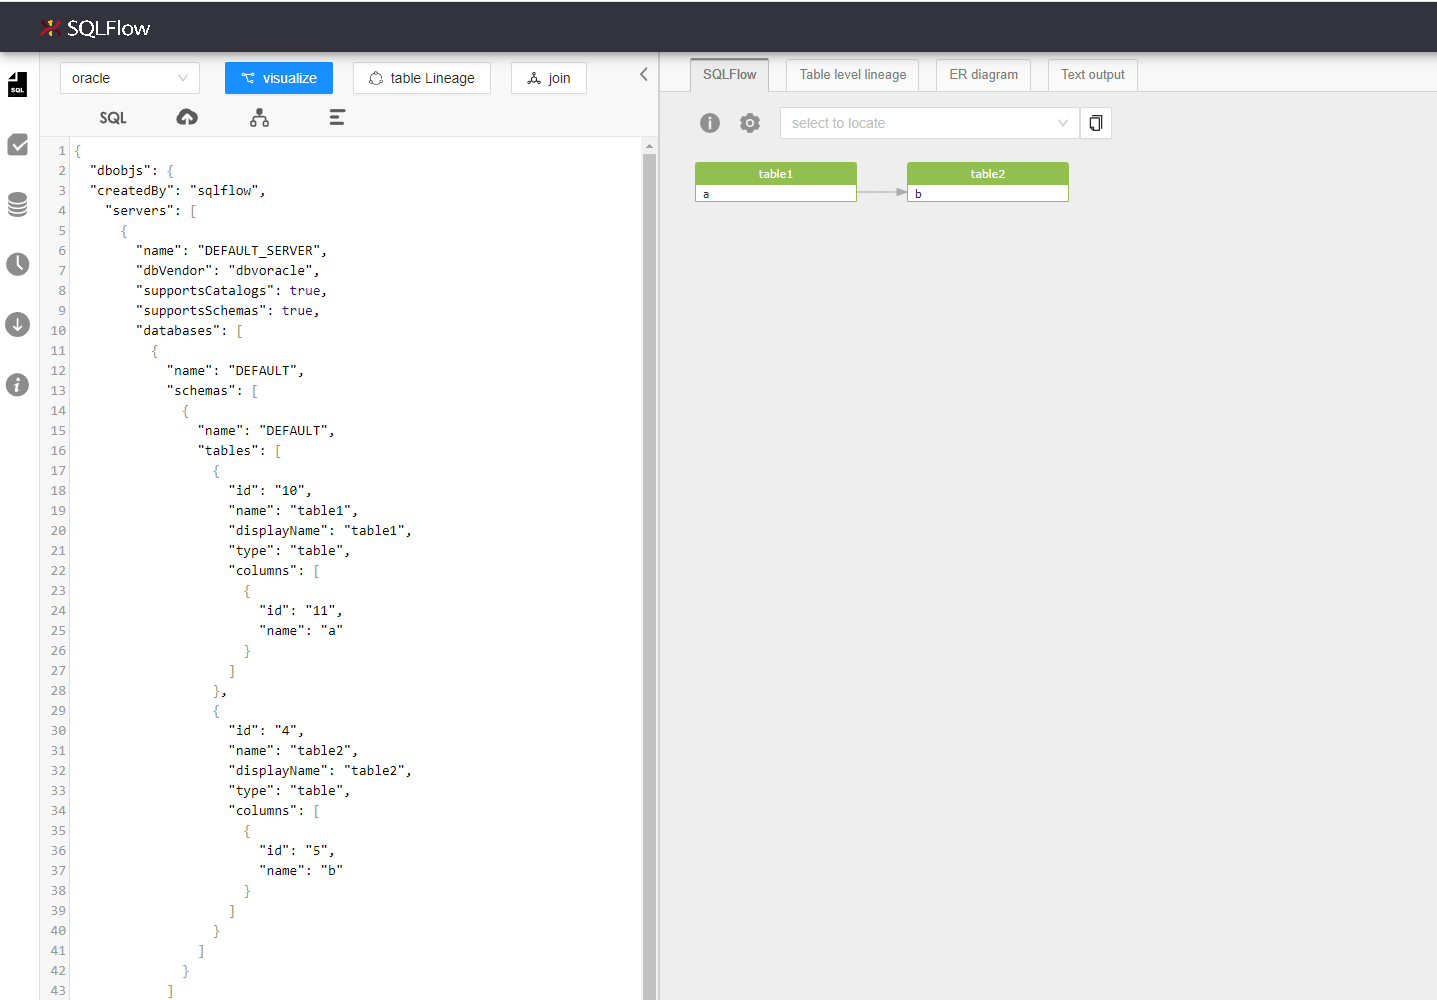Click the editor vertical scrollbar

pos(650,575)
